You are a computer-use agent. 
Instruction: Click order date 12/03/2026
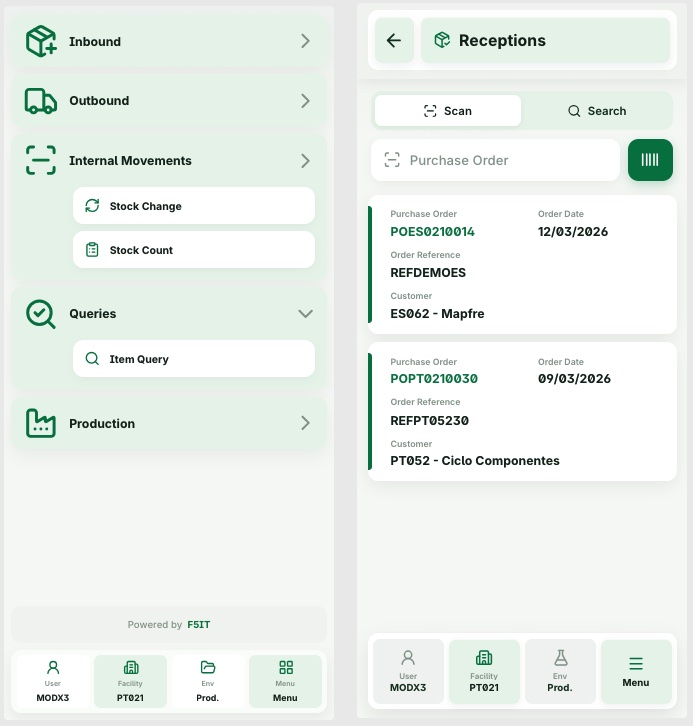[573, 232]
